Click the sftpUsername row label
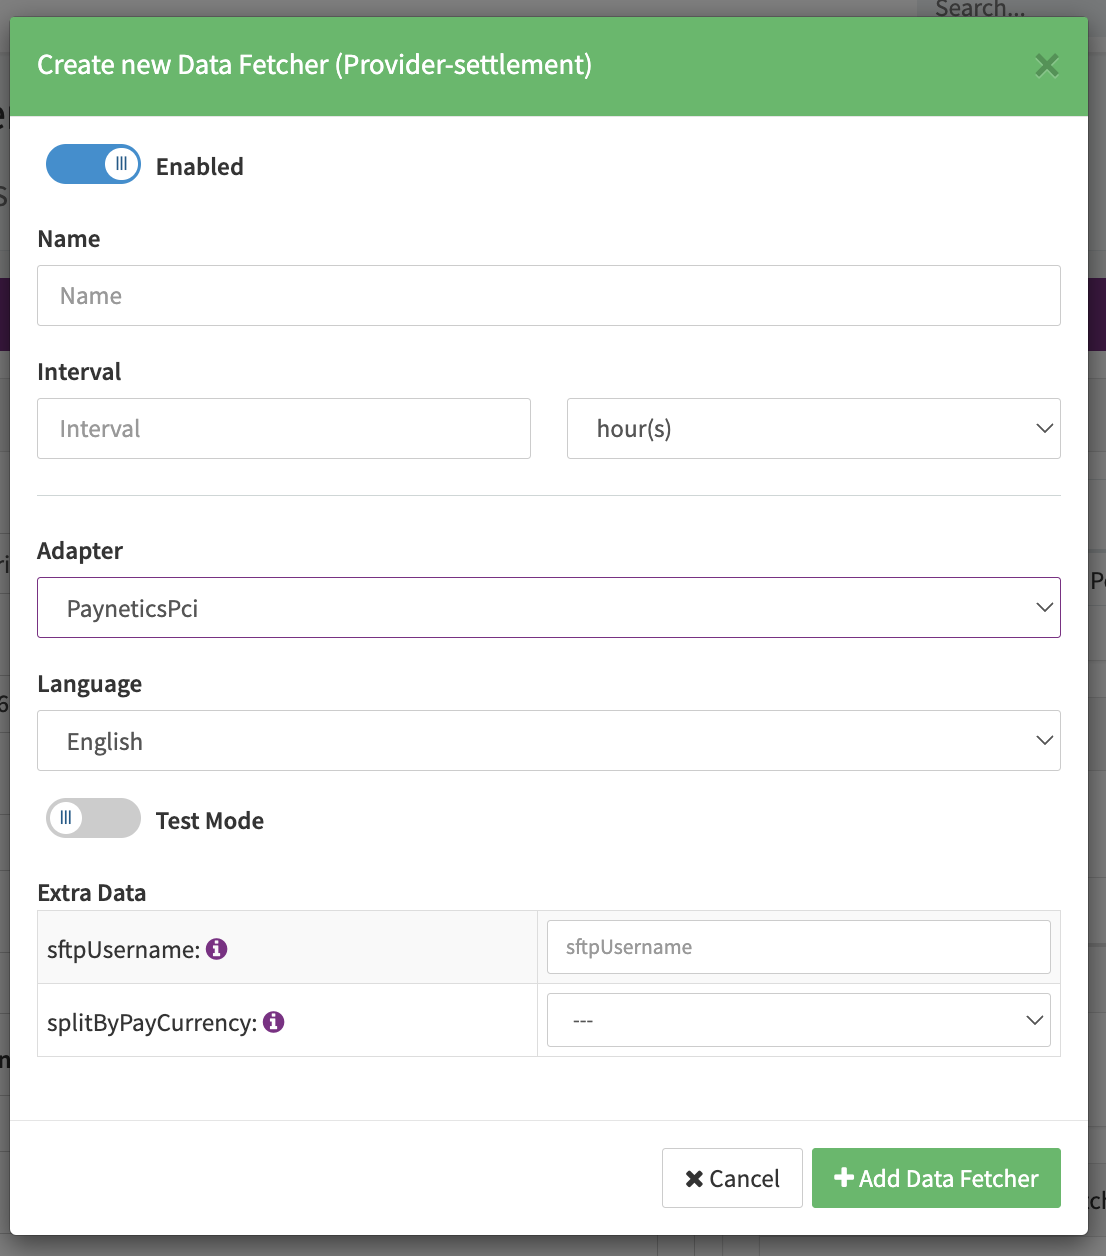1106x1256 pixels. (123, 950)
